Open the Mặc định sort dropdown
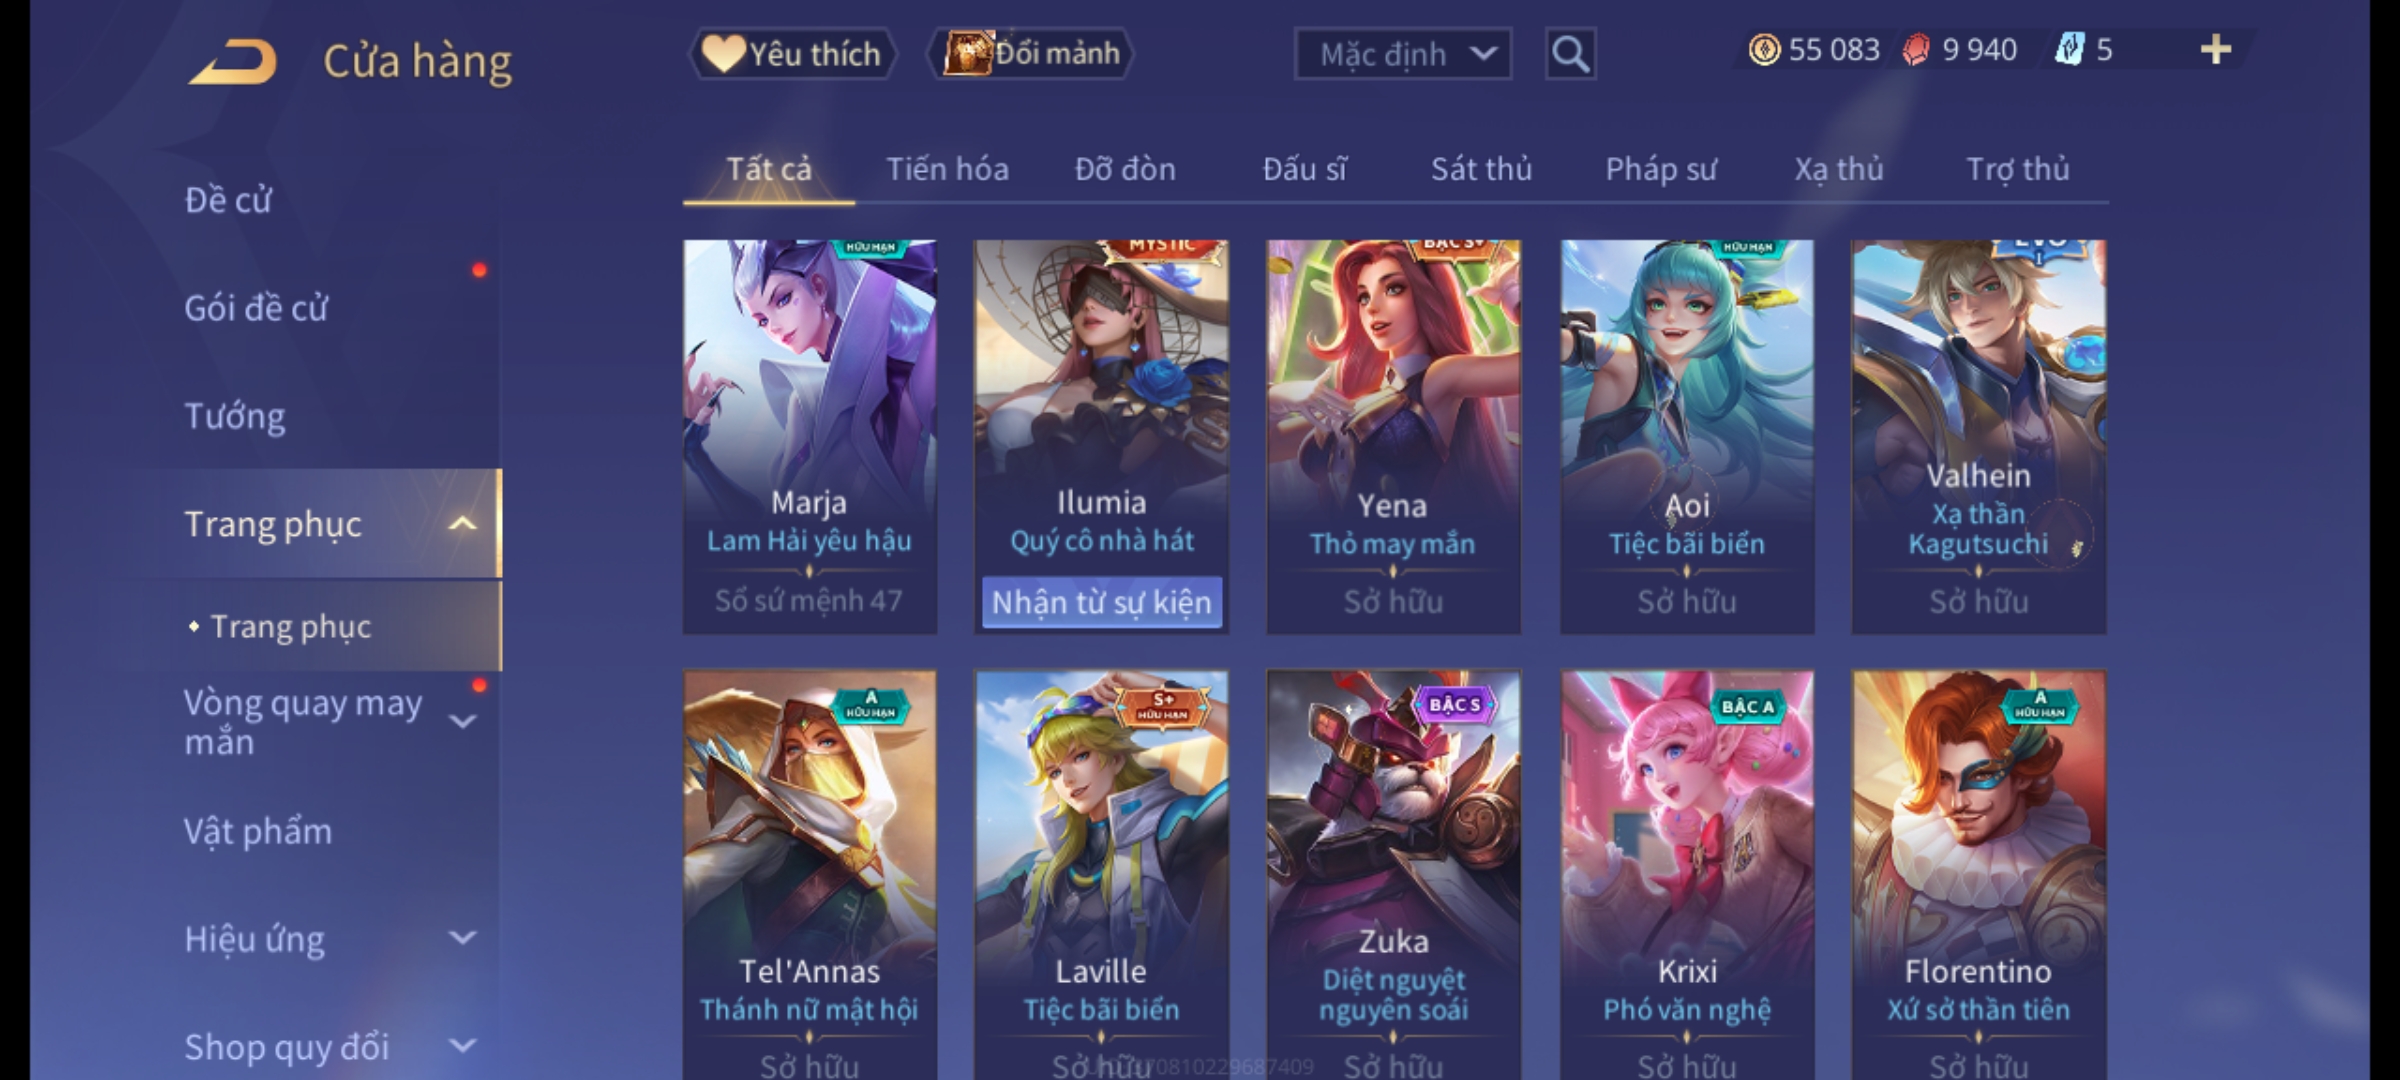 pyautogui.click(x=1403, y=54)
